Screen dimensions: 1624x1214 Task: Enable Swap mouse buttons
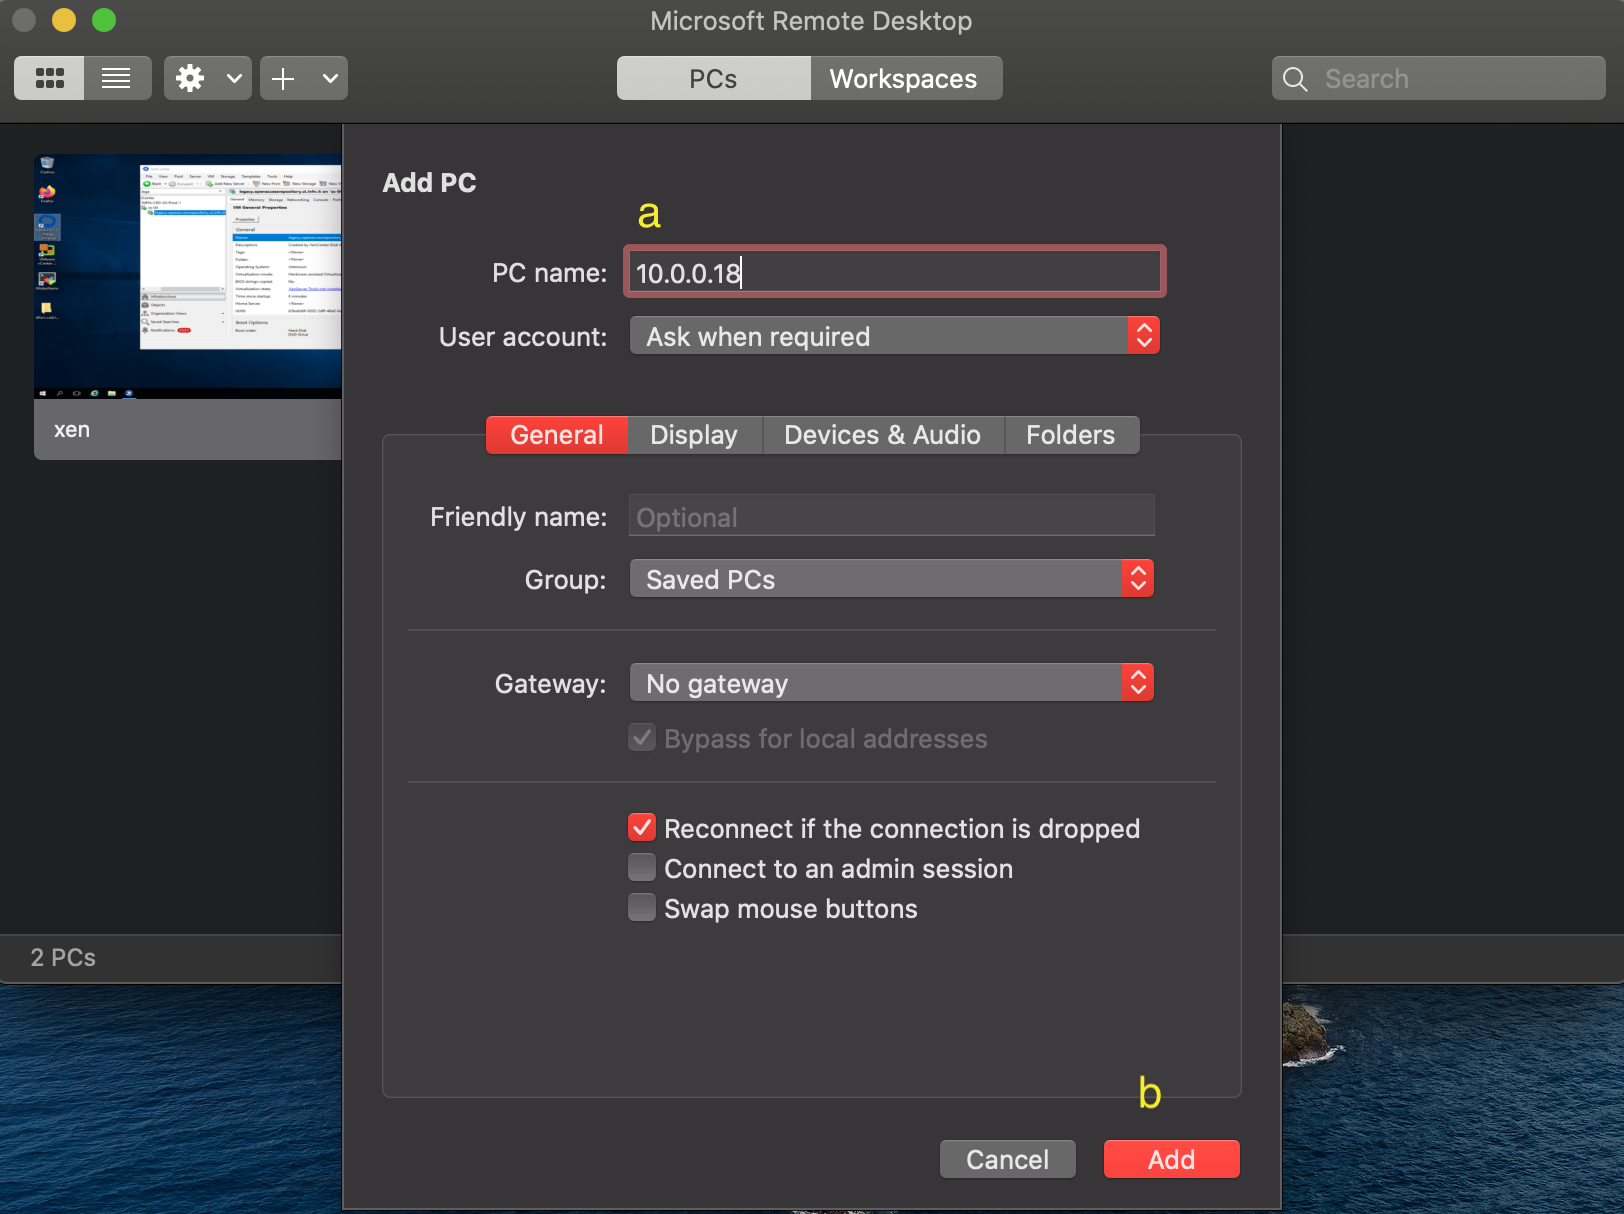click(x=642, y=908)
